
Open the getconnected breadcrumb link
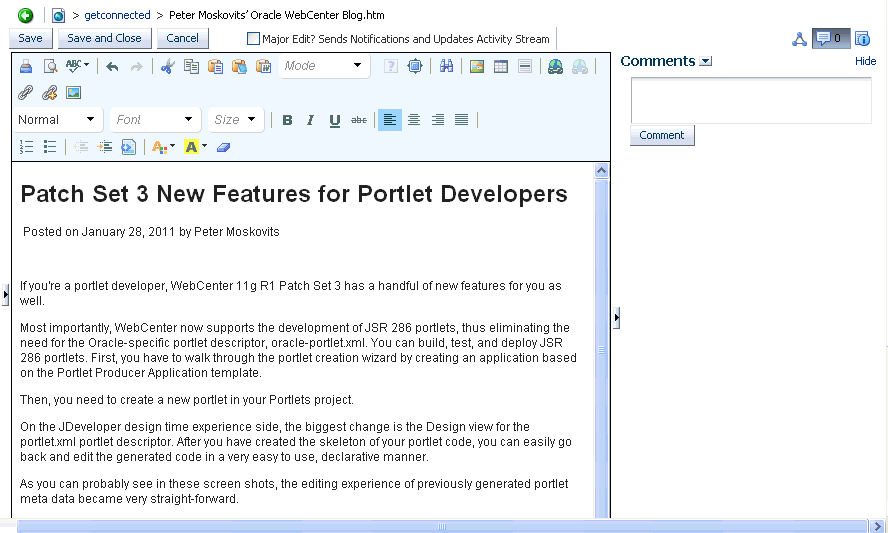(117, 15)
